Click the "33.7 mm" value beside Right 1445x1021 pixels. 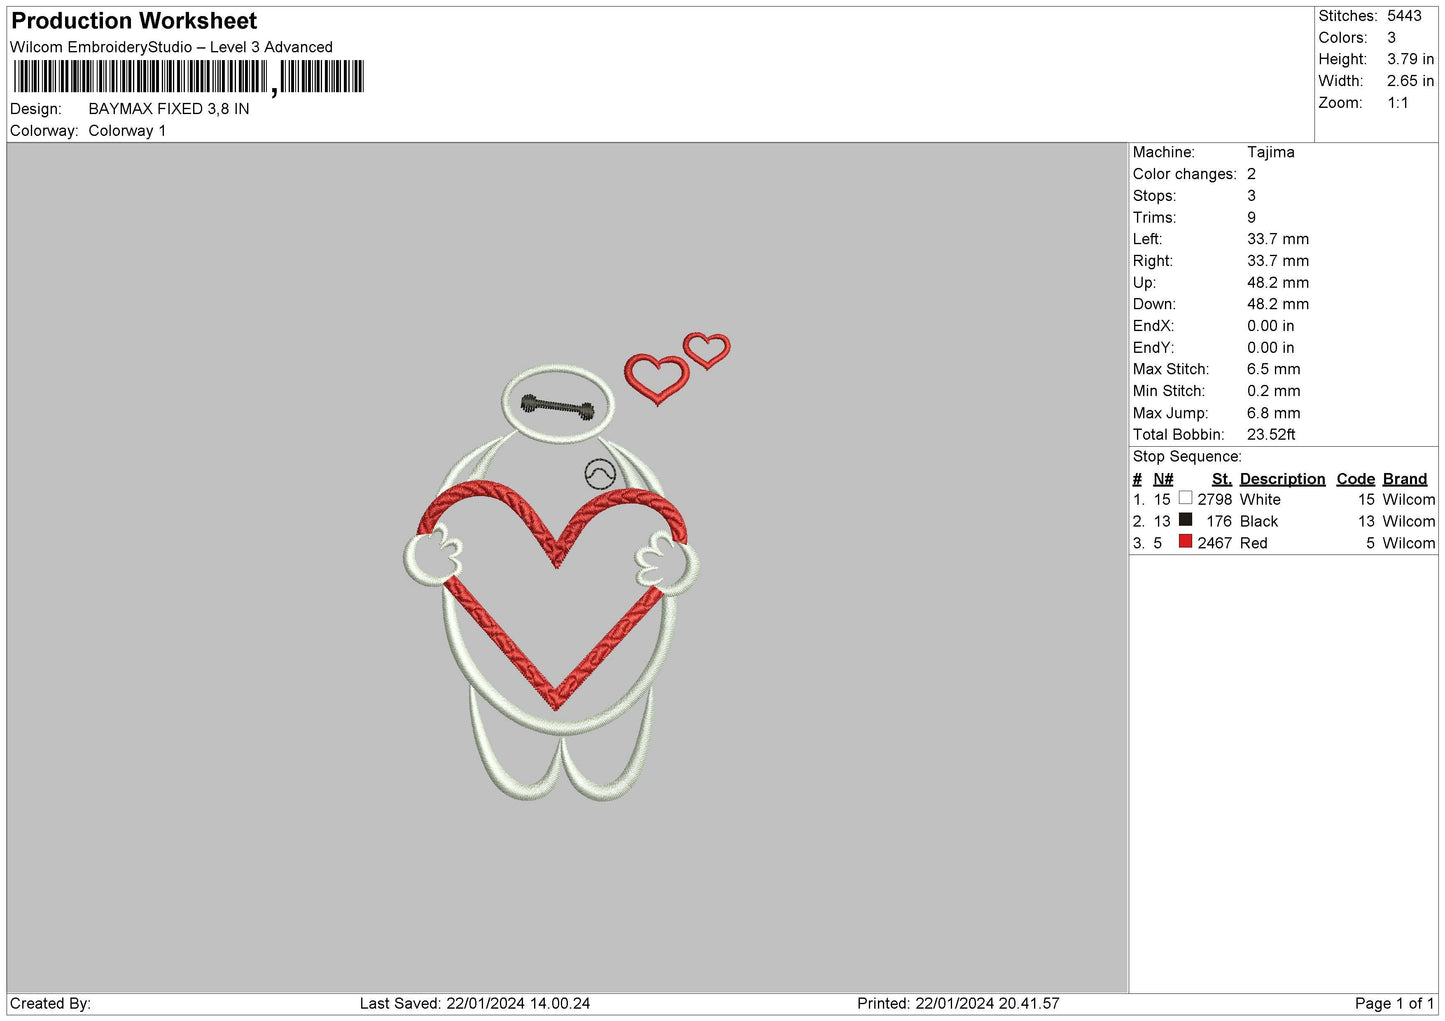click(1278, 261)
